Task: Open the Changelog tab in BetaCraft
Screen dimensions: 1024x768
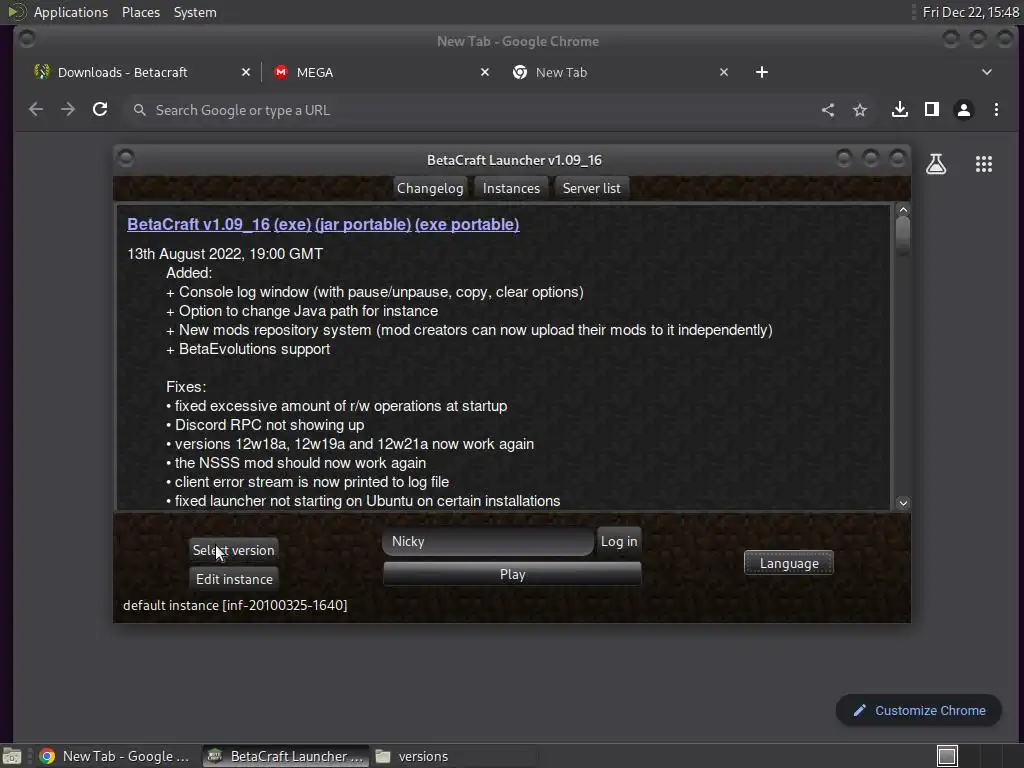Action: pos(430,188)
